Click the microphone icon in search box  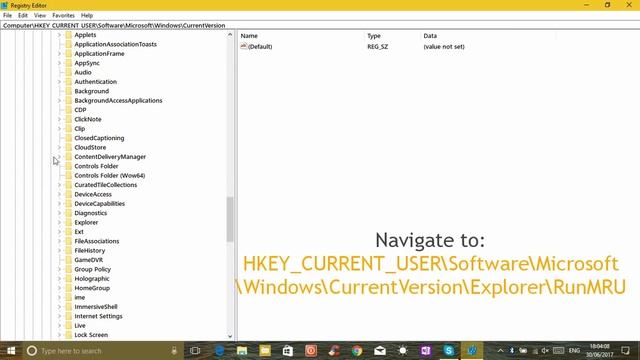[174, 351]
